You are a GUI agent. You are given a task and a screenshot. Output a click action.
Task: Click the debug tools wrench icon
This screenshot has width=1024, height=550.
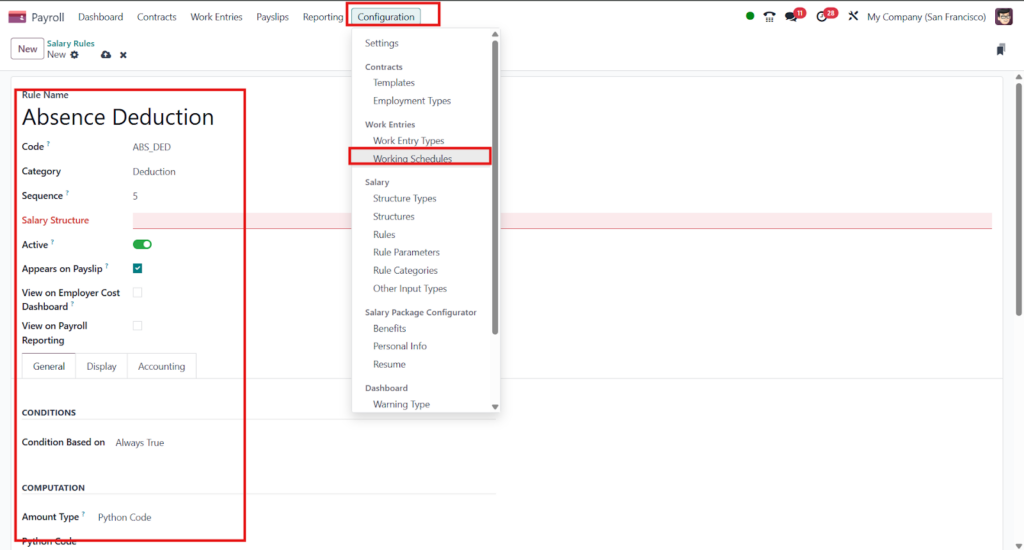pyautogui.click(x=853, y=16)
